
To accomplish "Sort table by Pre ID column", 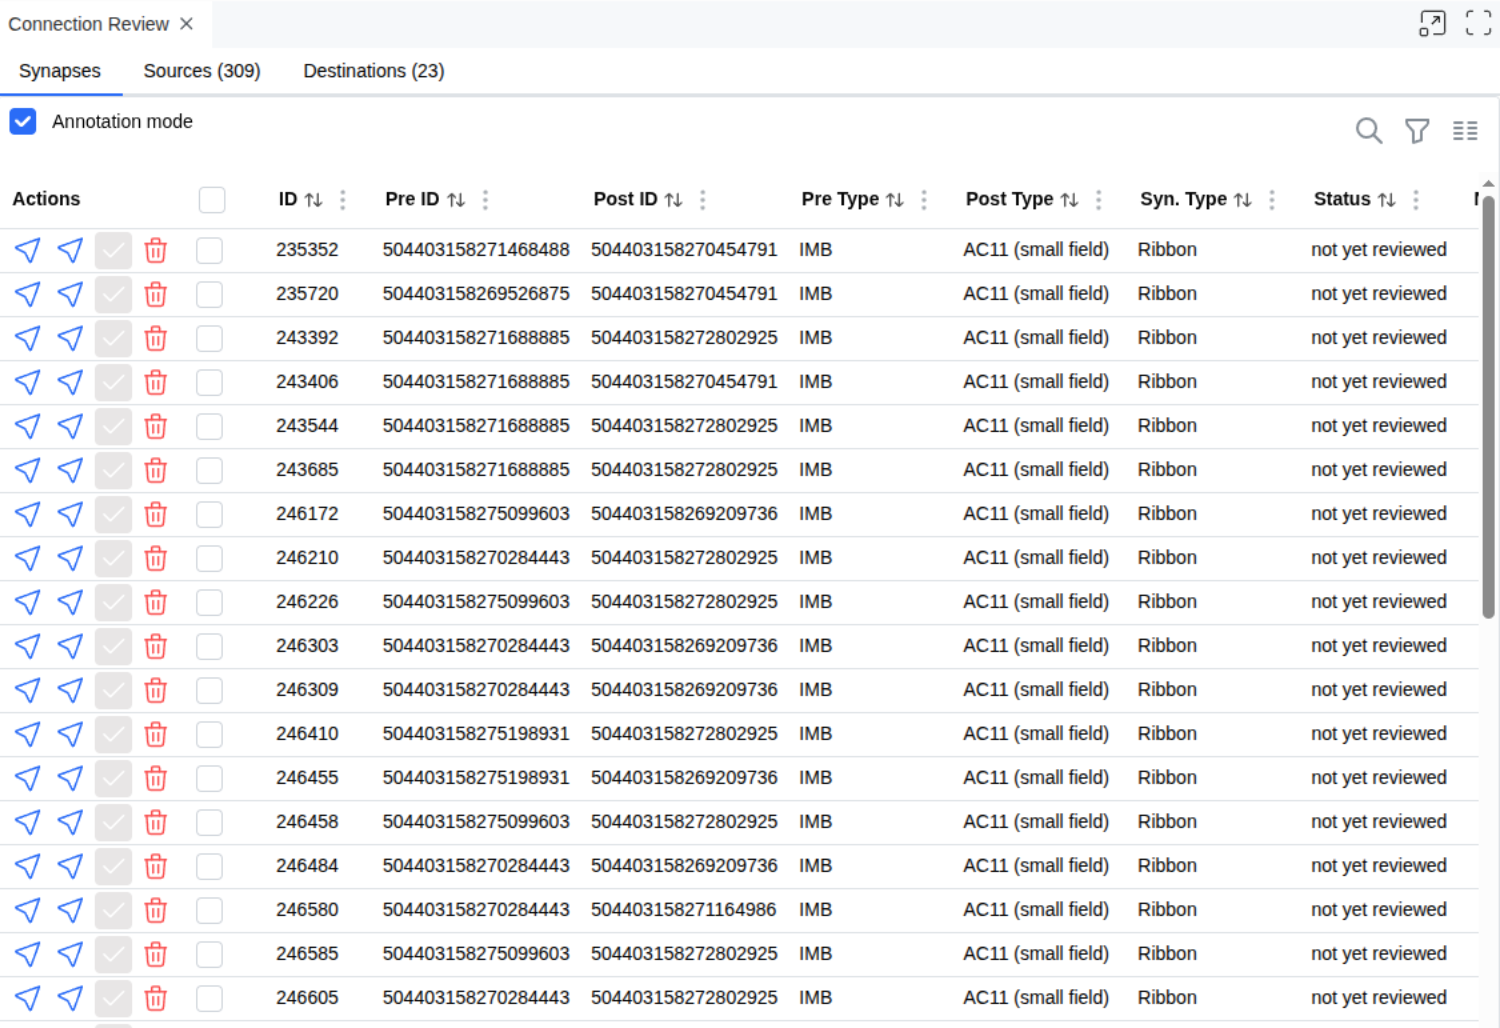I will [456, 200].
